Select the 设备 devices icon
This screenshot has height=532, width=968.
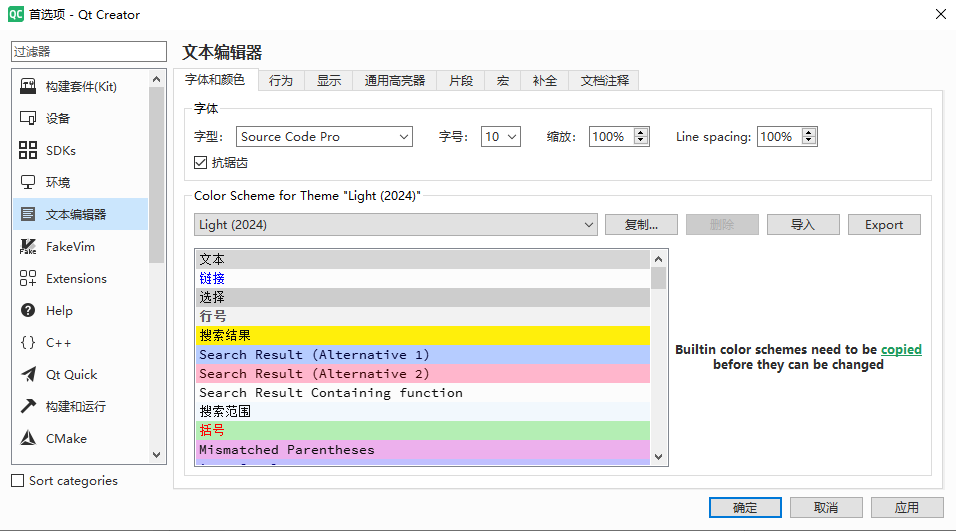click(x=28, y=118)
